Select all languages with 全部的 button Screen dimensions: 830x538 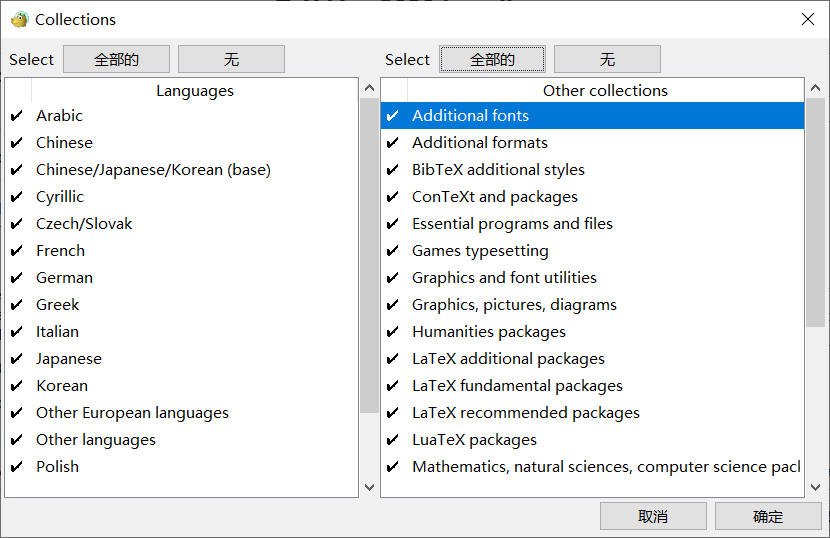pos(116,60)
